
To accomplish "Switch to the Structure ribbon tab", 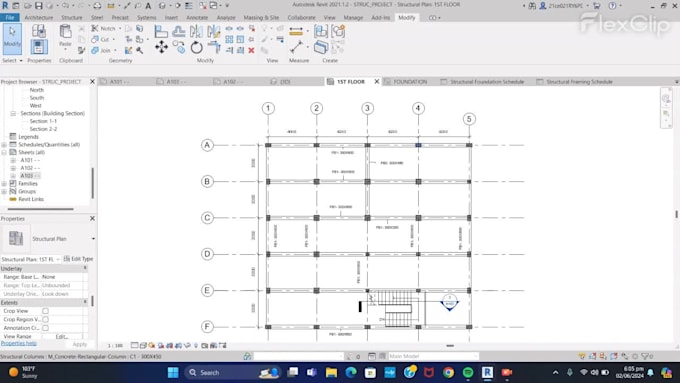I will coord(72,17).
